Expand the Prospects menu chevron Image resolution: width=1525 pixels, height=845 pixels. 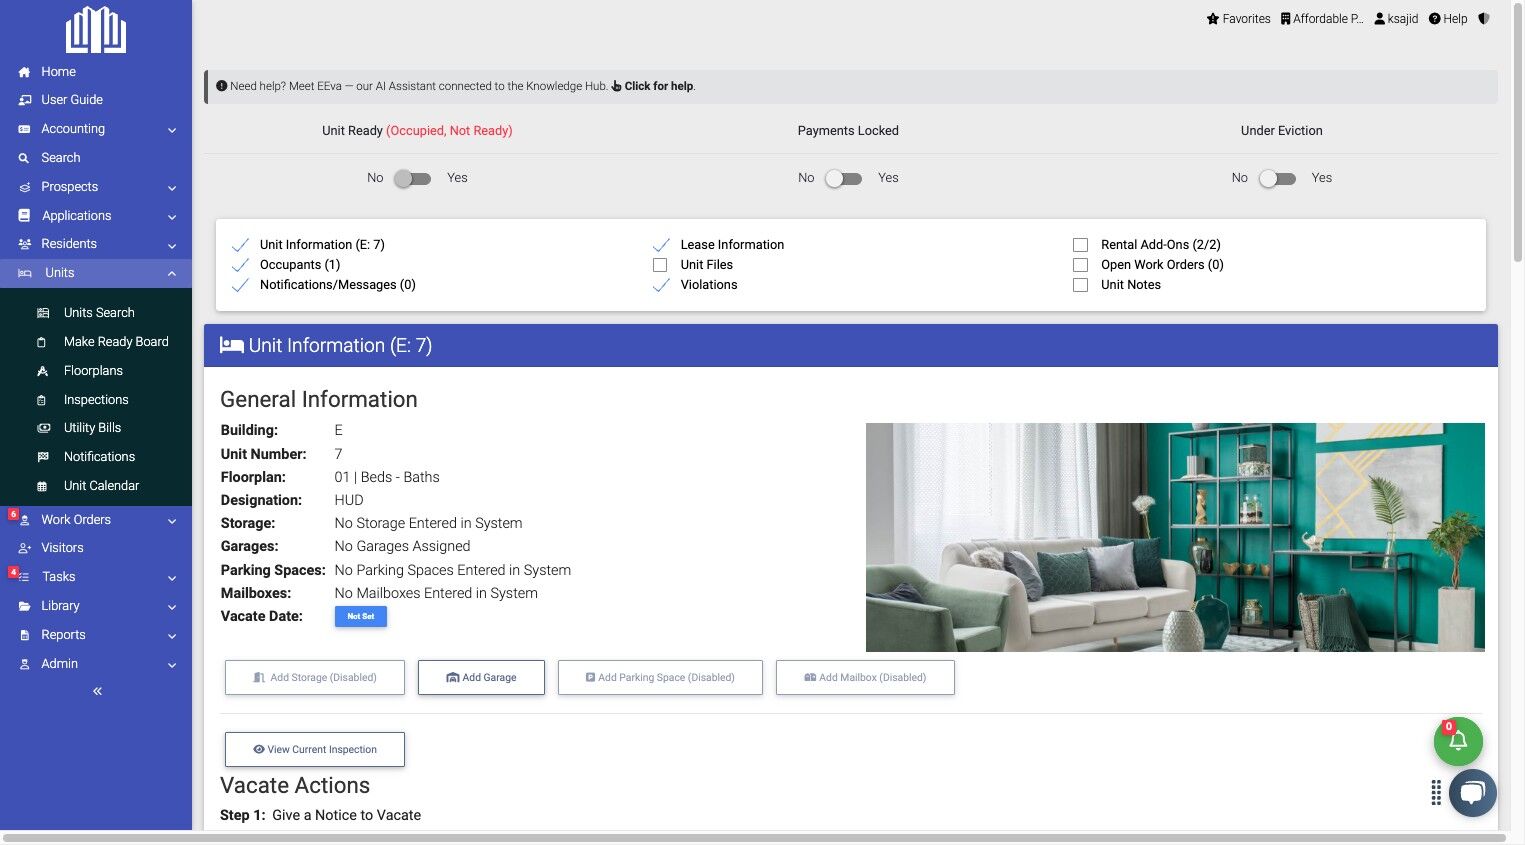[172, 188]
